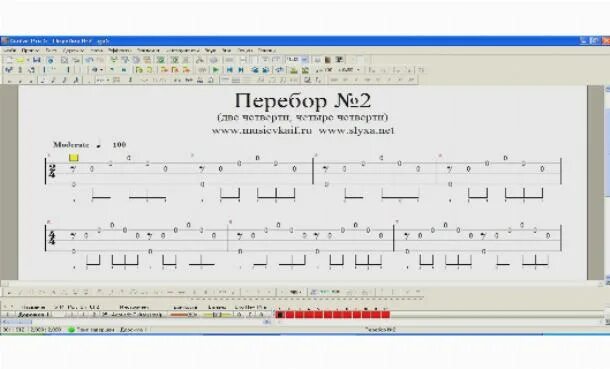Click the New file icon
This screenshot has height=369, width=610.
click(10, 60)
